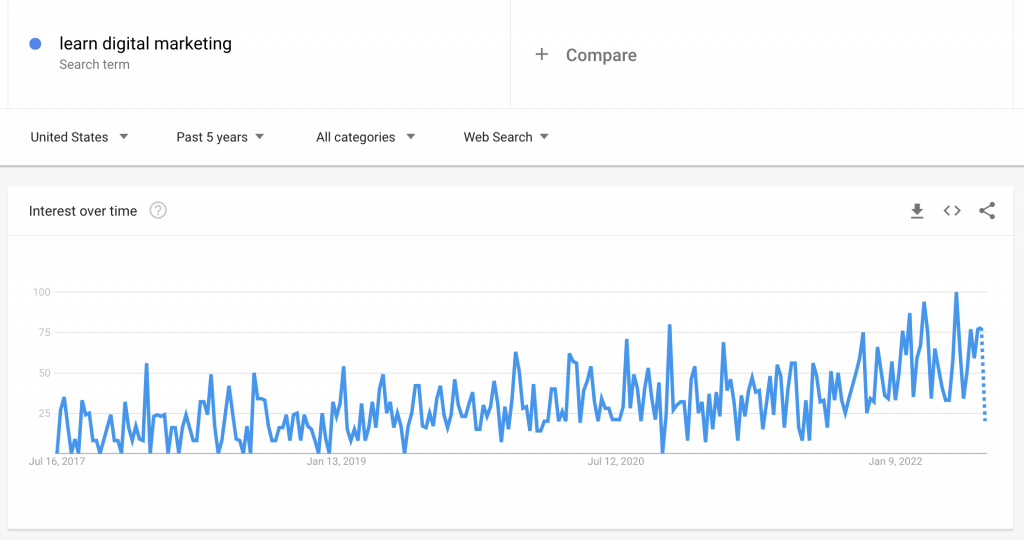Image resolution: width=1024 pixels, height=540 pixels.
Task: Open the Past 5 years time range dropdown
Action: pos(220,137)
